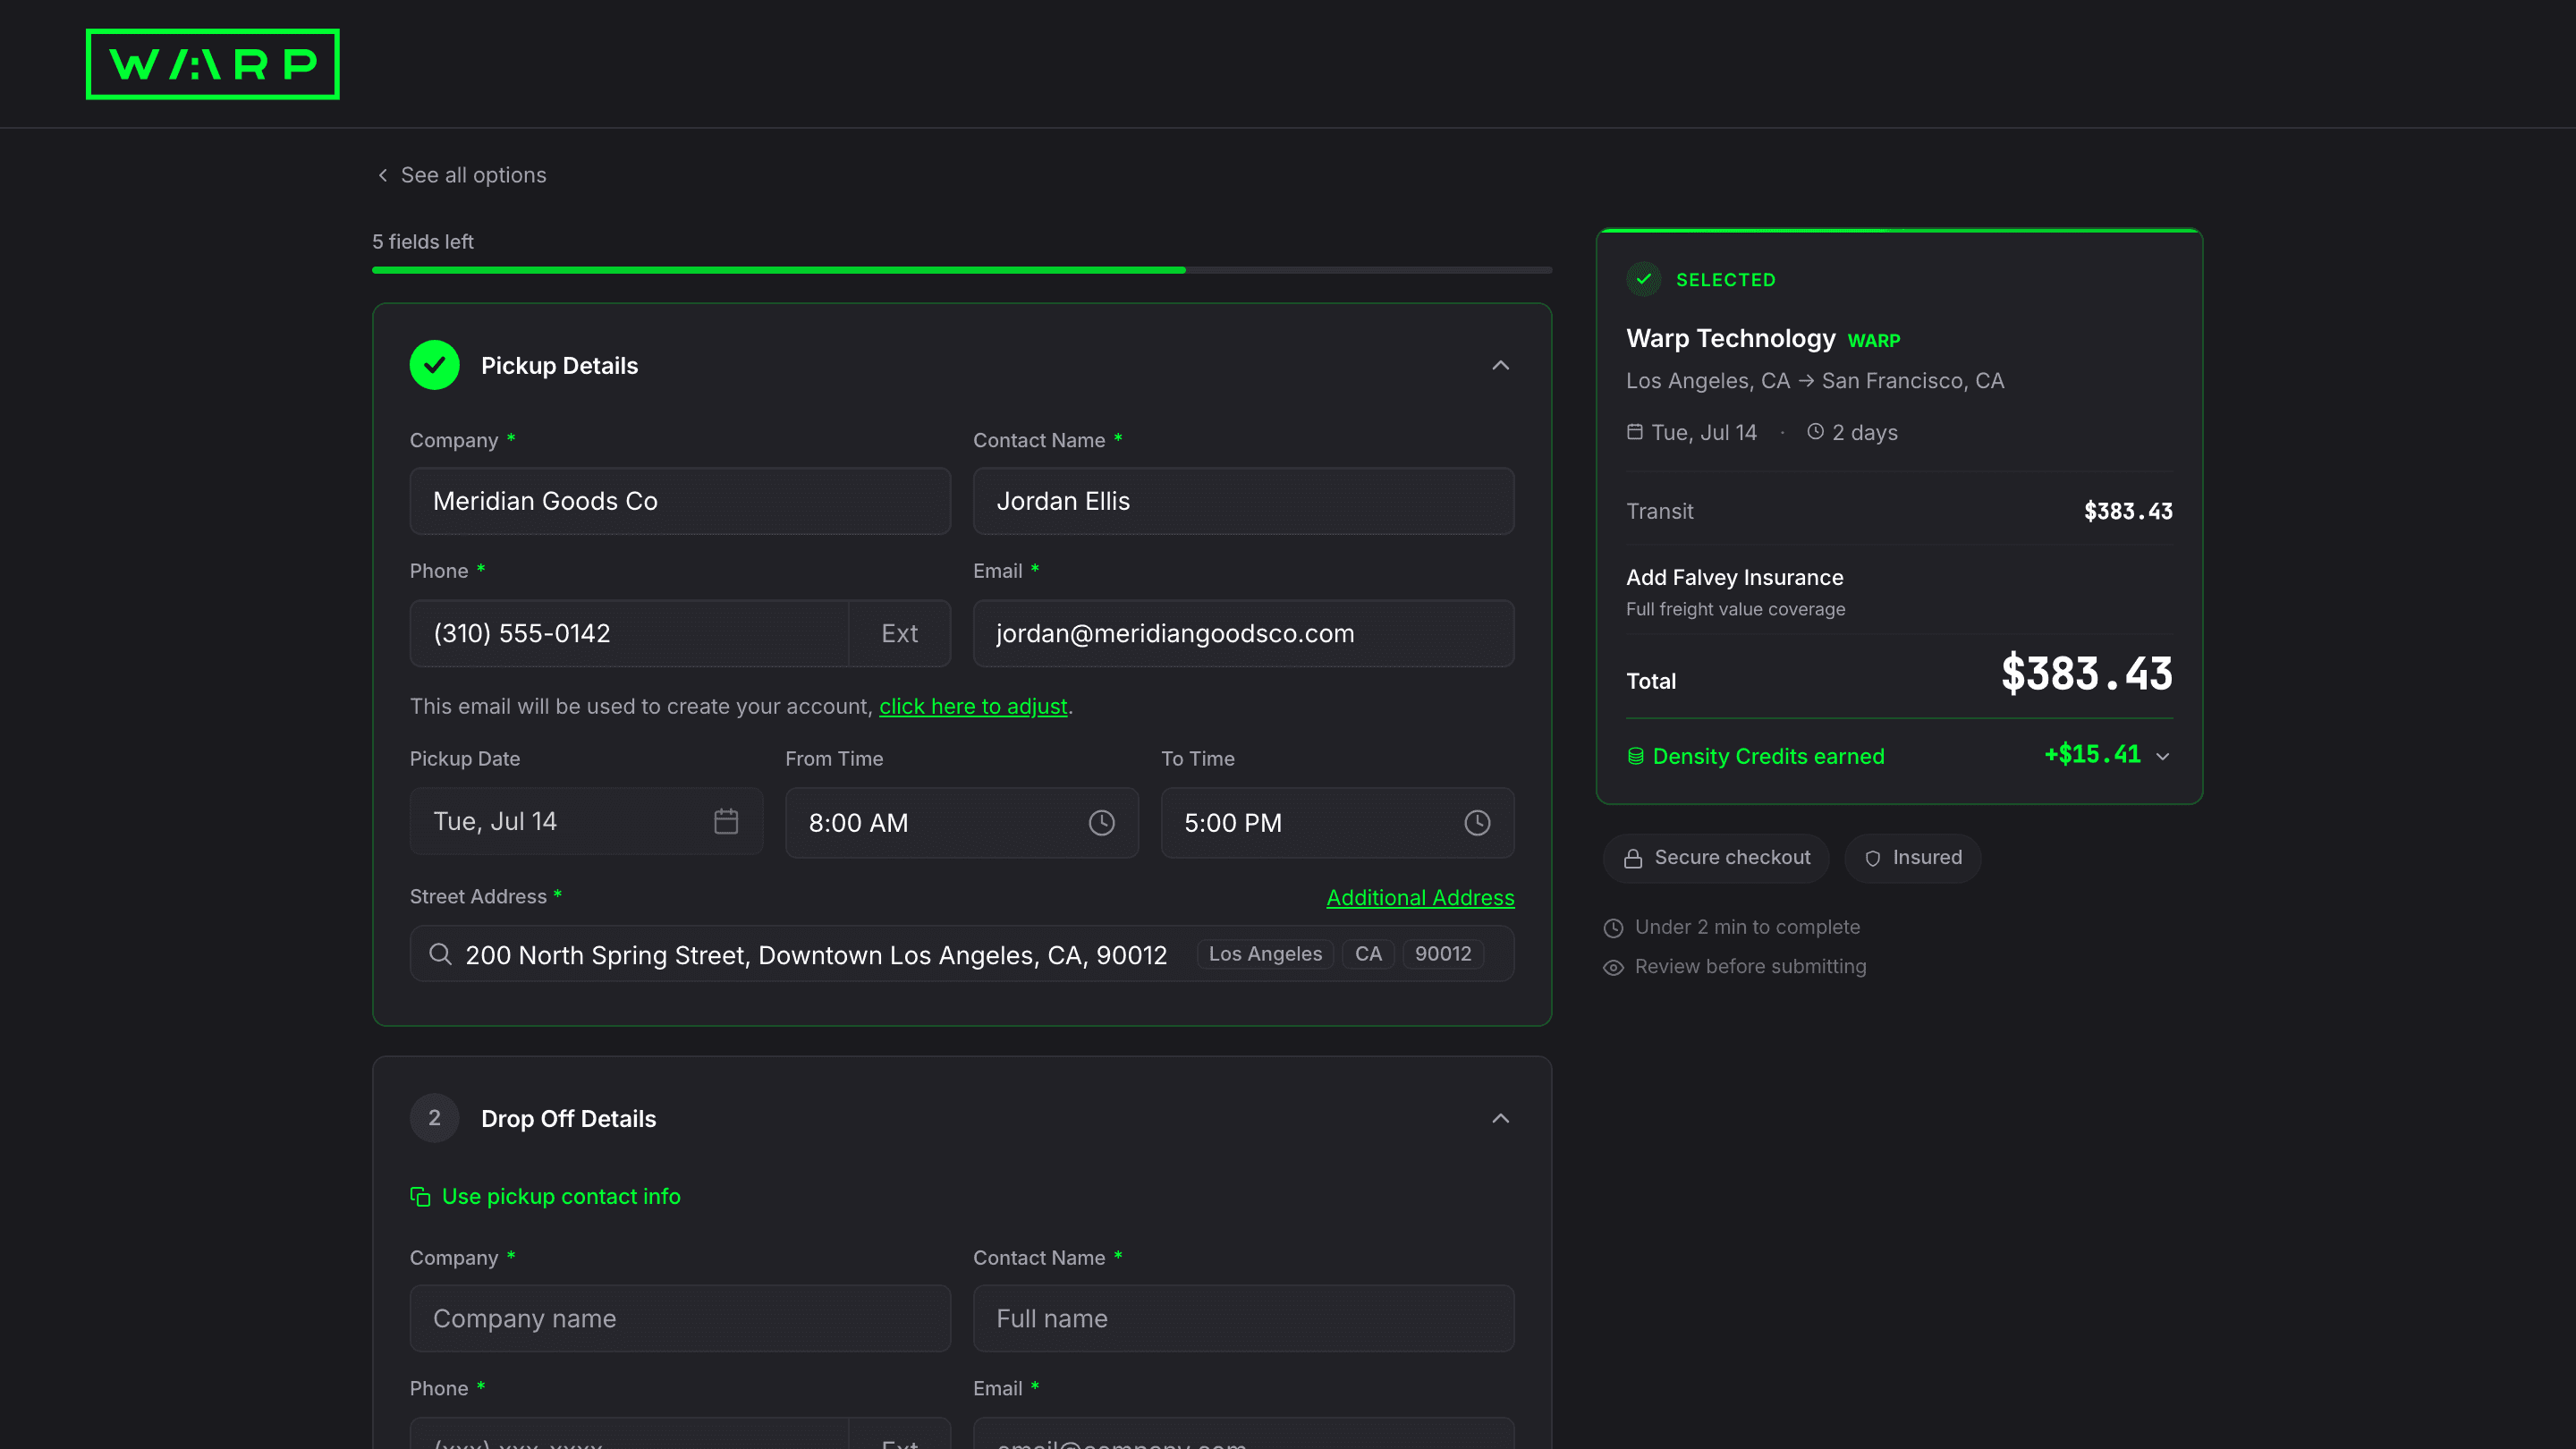
Task: Click the copy icon beside Use pickup contact info
Action: pyautogui.click(x=420, y=1197)
